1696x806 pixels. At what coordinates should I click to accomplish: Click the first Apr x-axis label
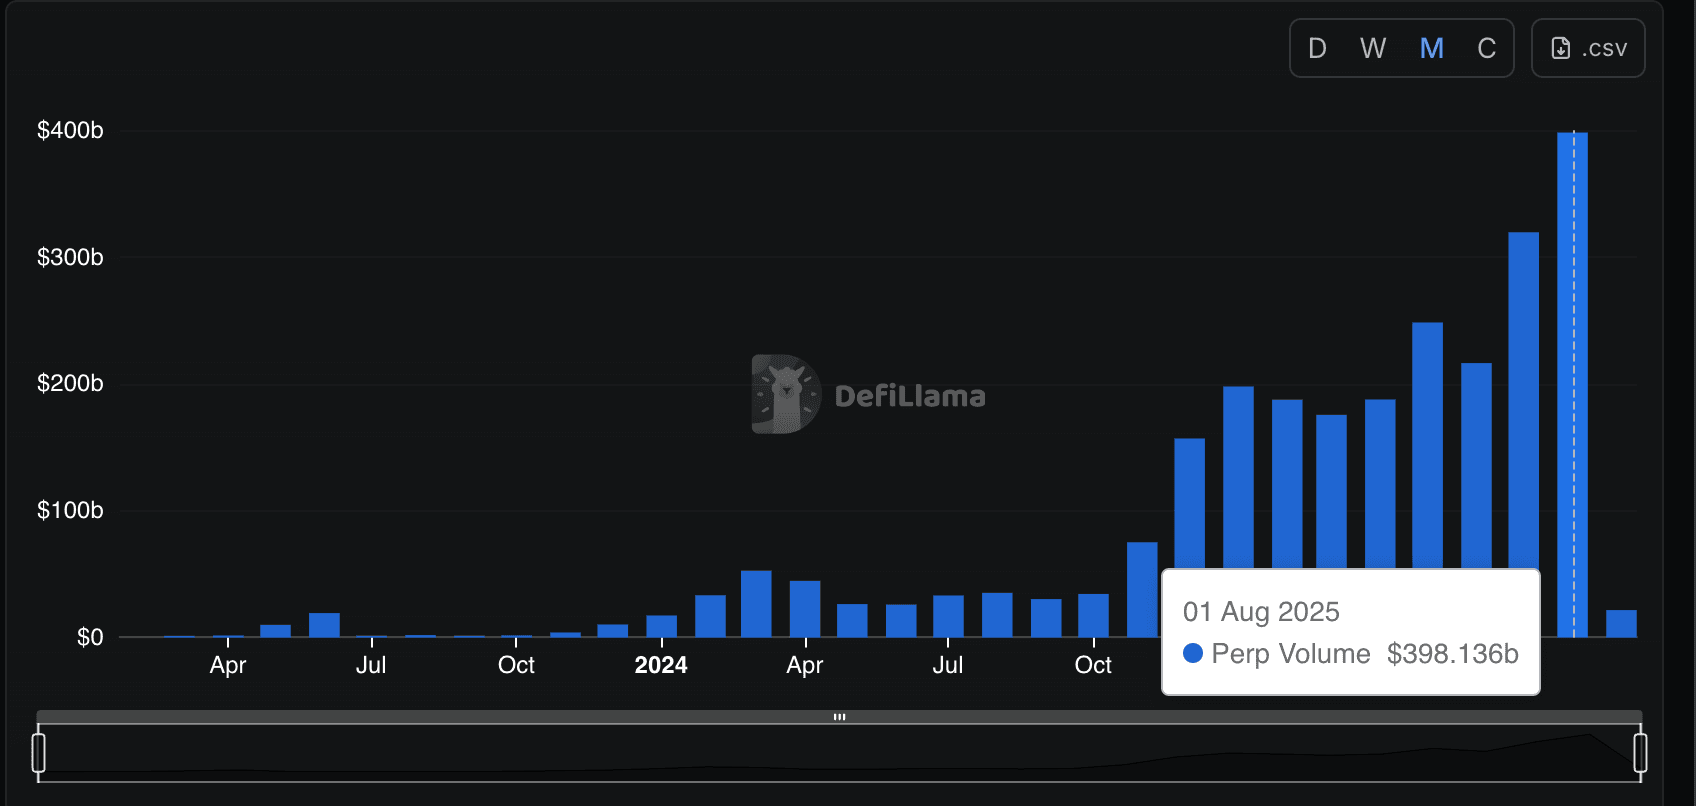coord(228,665)
